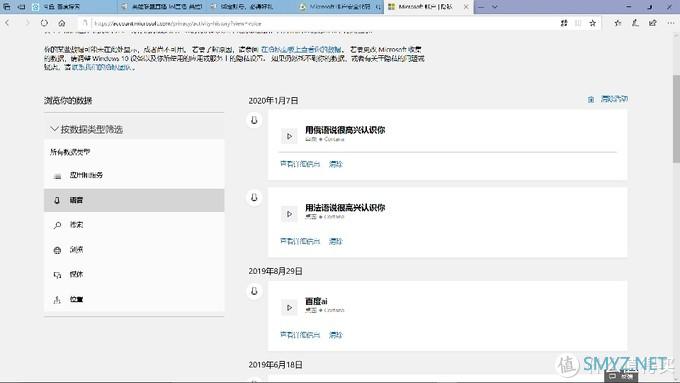Click 清除 under 用俄语说很高兴认识你
Screen dimensions: 680x383
336,164
